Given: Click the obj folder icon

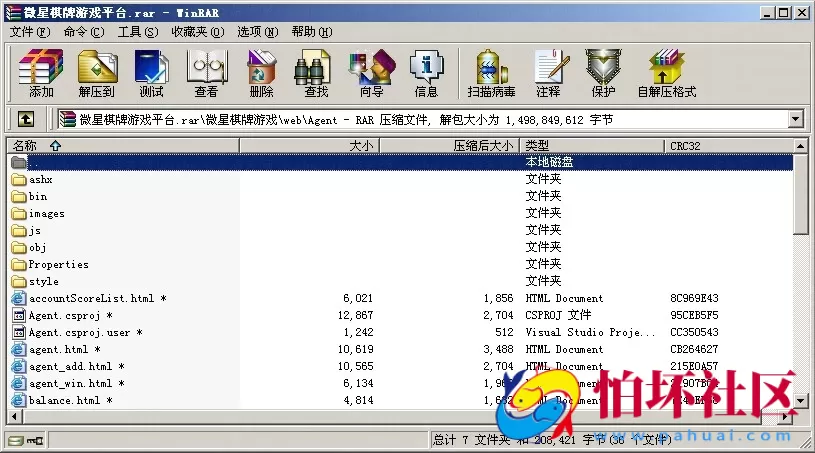Looking at the screenshot, I should coord(19,248).
